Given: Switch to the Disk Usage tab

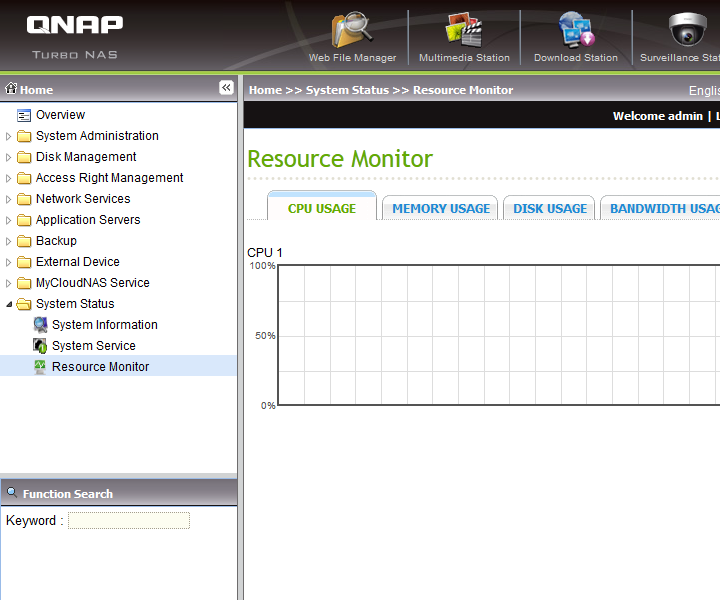Looking at the screenshot, I should 550,209.
